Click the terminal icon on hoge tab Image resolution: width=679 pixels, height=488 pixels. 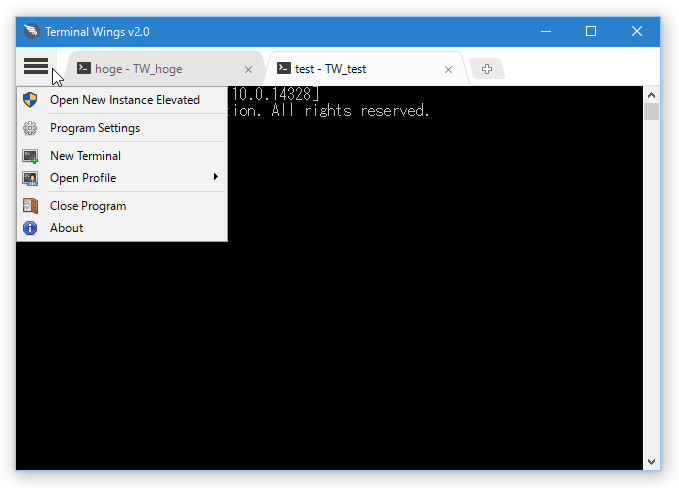coord(84,68)
